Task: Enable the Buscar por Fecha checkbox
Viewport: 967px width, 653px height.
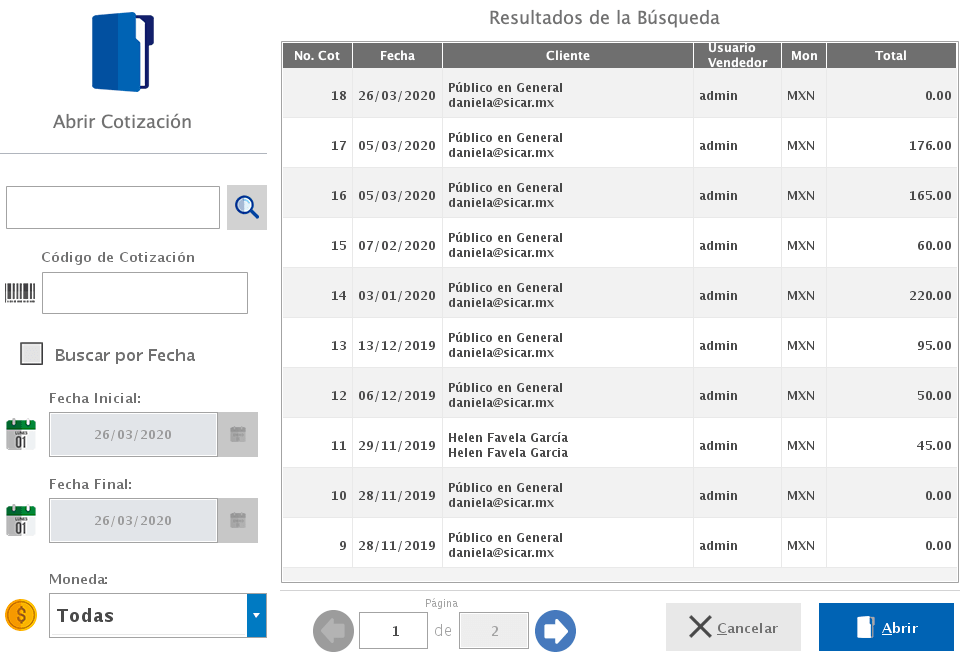Action: [x=31, y=354]
